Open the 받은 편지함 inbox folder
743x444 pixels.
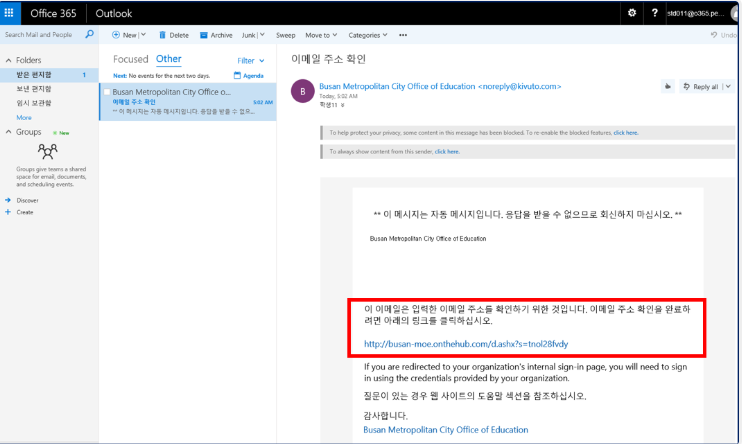pos(33,75)
